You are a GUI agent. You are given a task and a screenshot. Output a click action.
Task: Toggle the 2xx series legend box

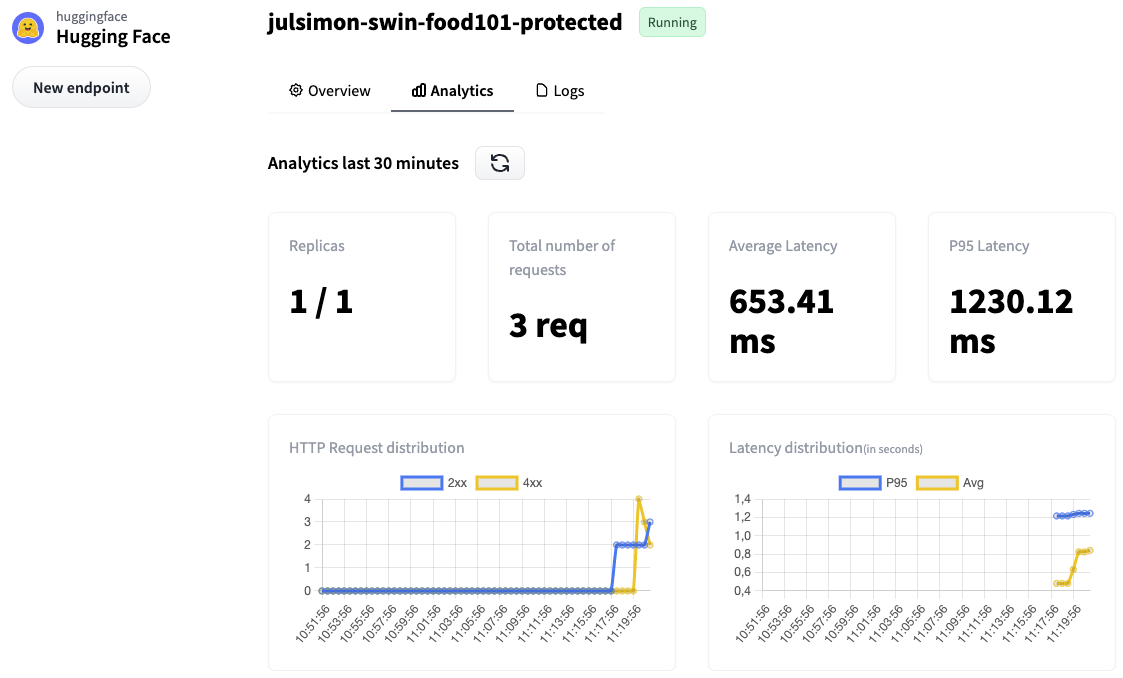pyautogui.click(x=421, y=483)
